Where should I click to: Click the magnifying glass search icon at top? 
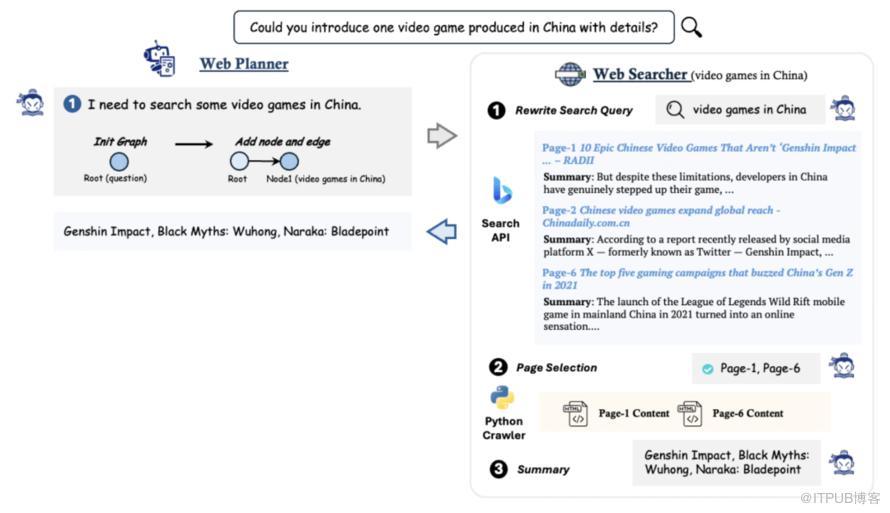tap(691, 27)
